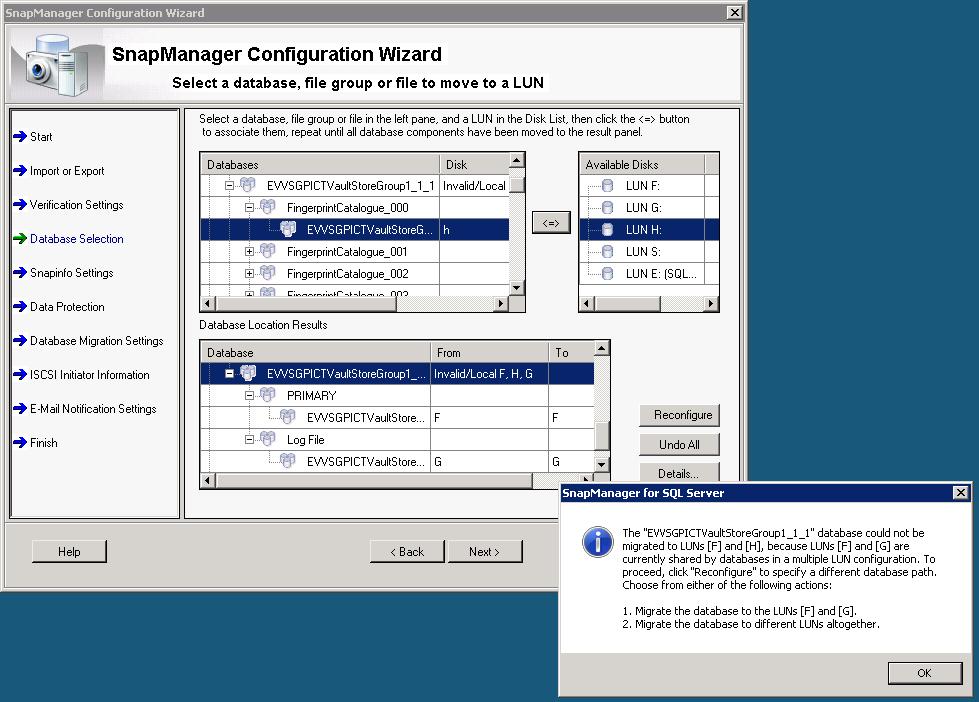This screenshot has height=702, width=979.
Task: Click the <=> associate button
Action: (551, 223)
